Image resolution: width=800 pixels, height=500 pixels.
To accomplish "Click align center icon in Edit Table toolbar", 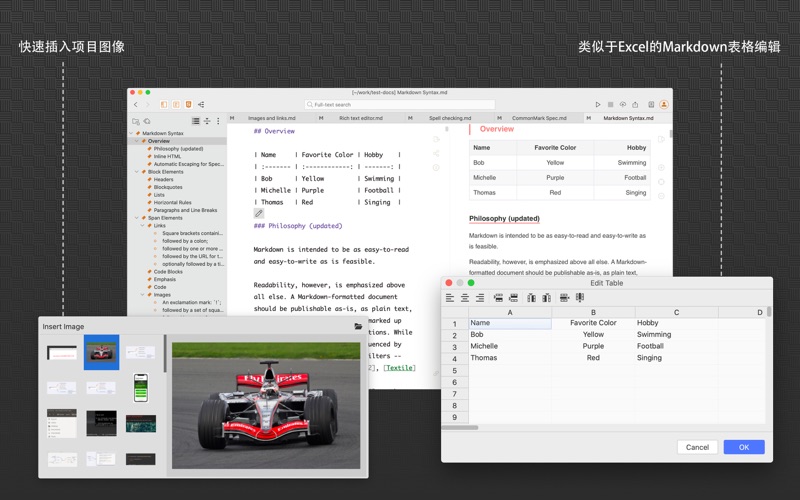I will pos(465,298).
